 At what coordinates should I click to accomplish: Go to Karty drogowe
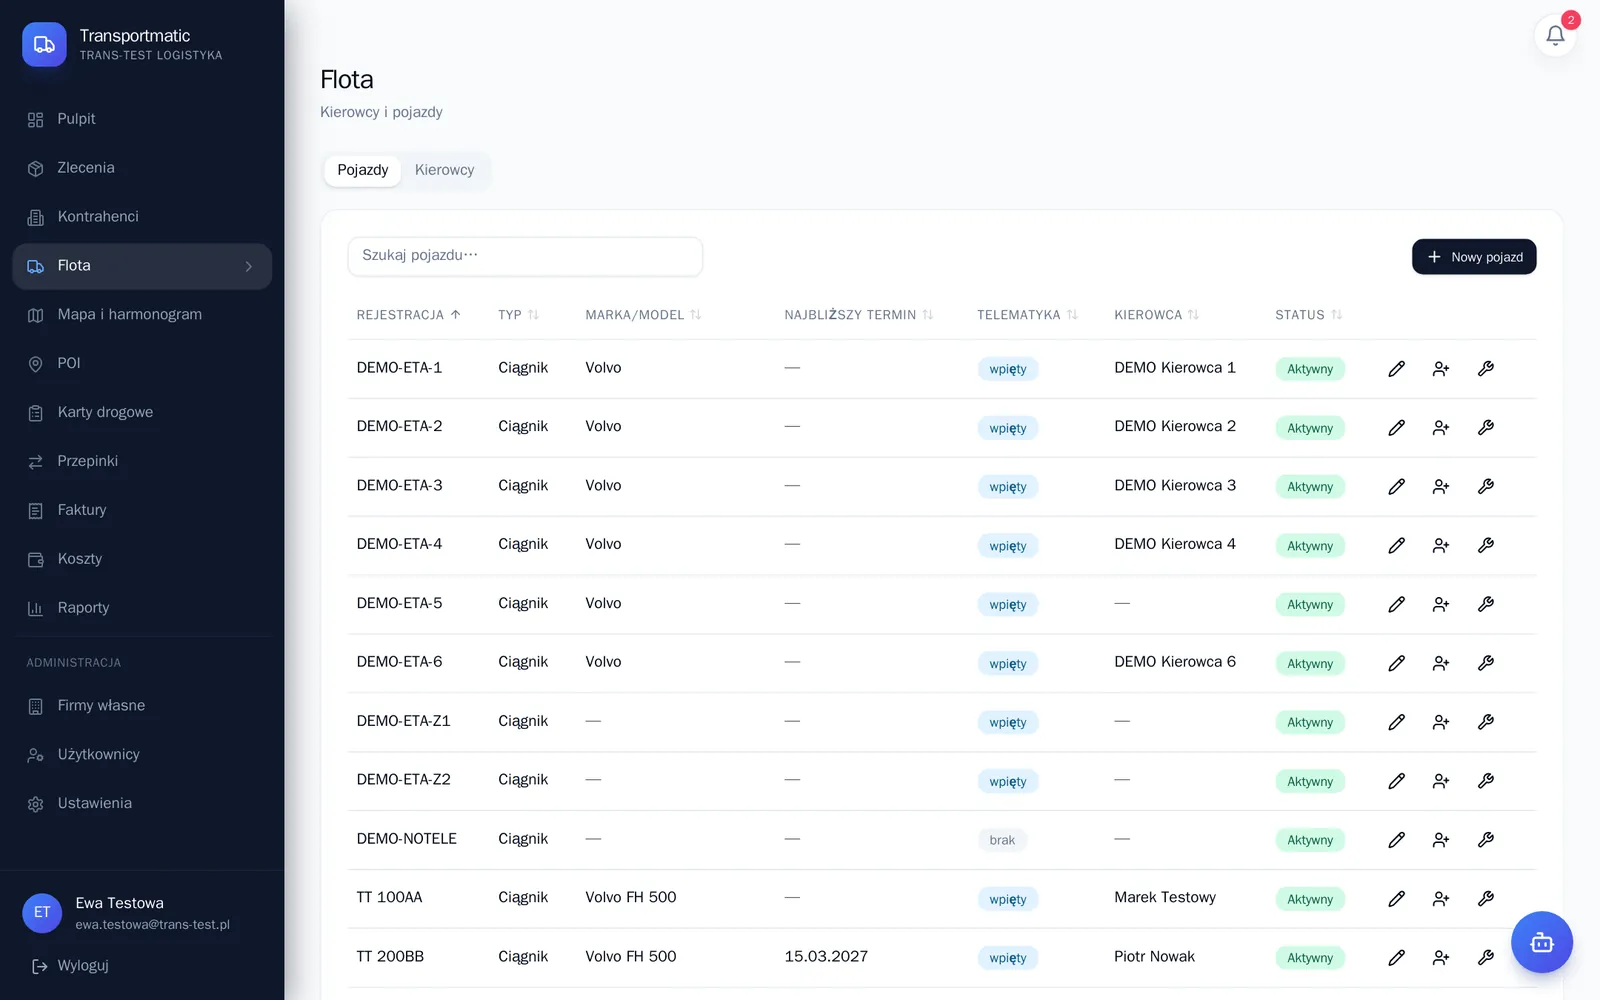click(142, 413)
